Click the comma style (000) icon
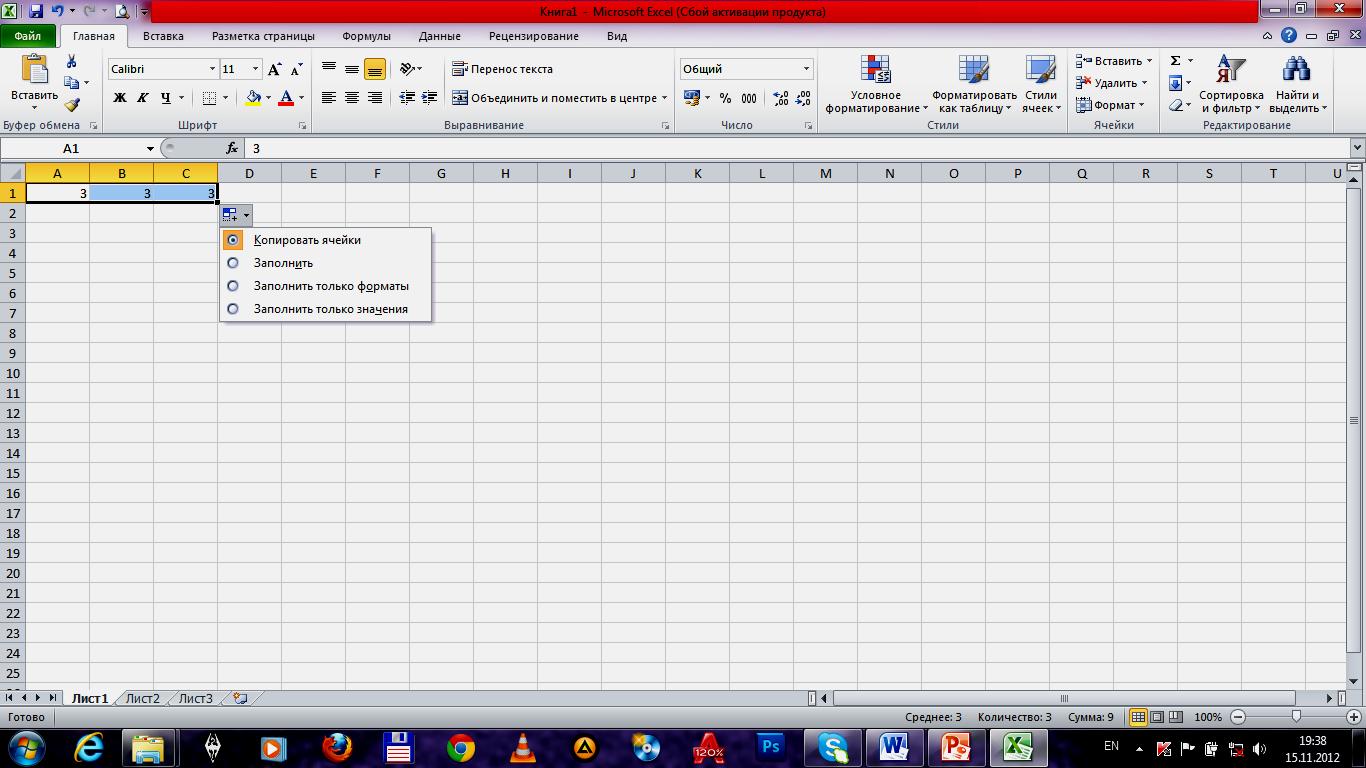The width and height of the screenshot is (1366, 768). [749, 98]
